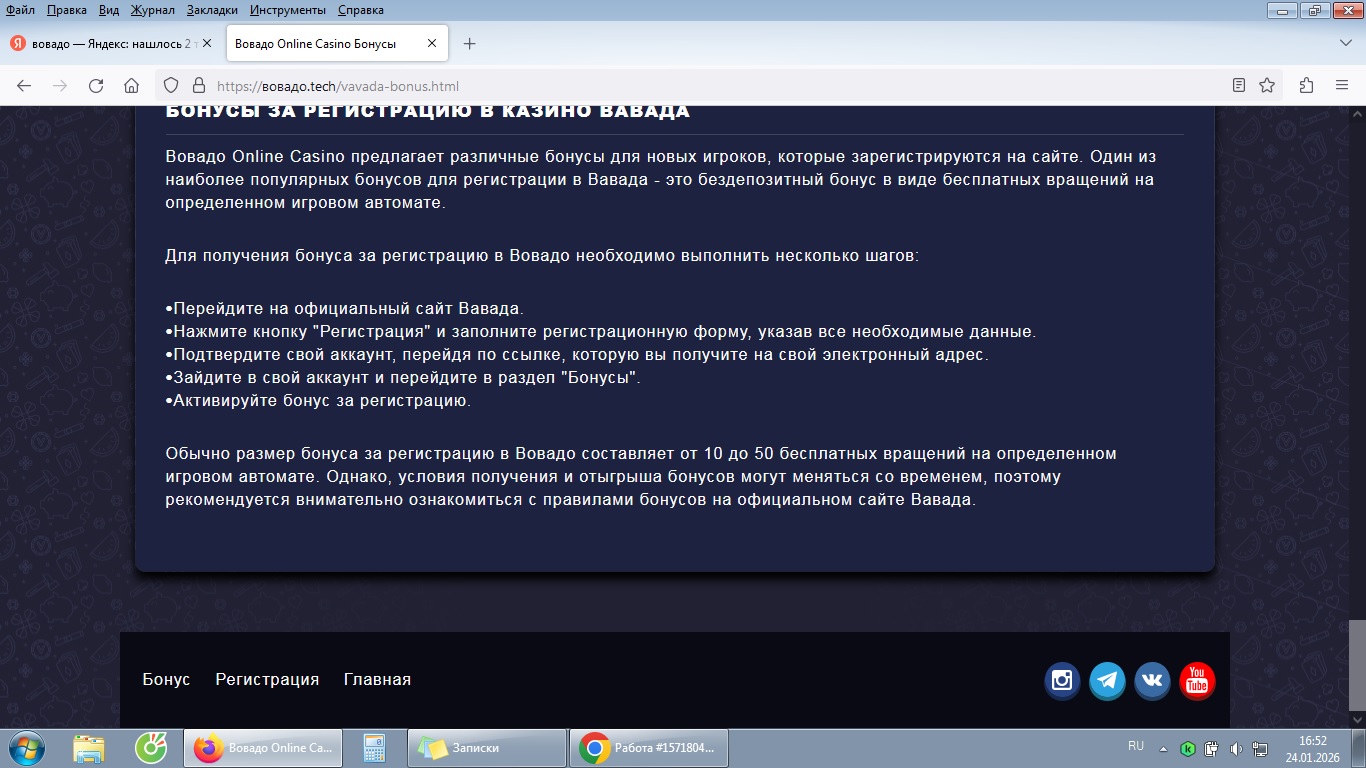Expand the list of all tabs
Image resolution: width=1366 pixels, height=768 pixels.
coord(1345,44)
